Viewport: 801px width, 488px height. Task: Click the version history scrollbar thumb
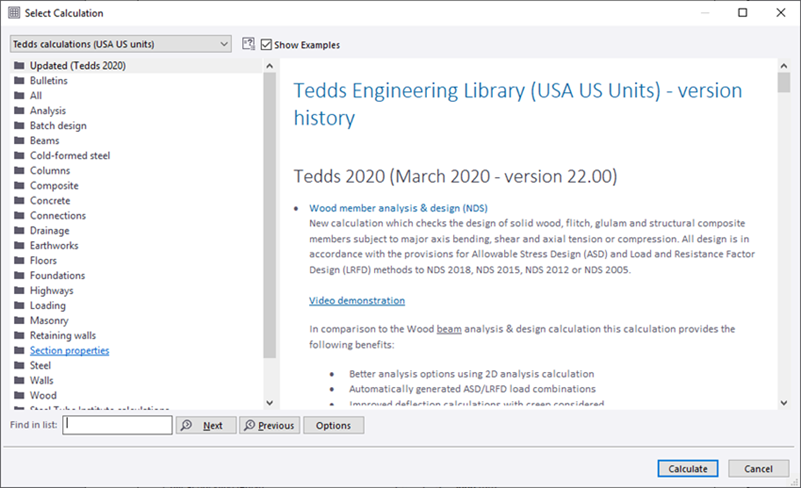[784, 82]
